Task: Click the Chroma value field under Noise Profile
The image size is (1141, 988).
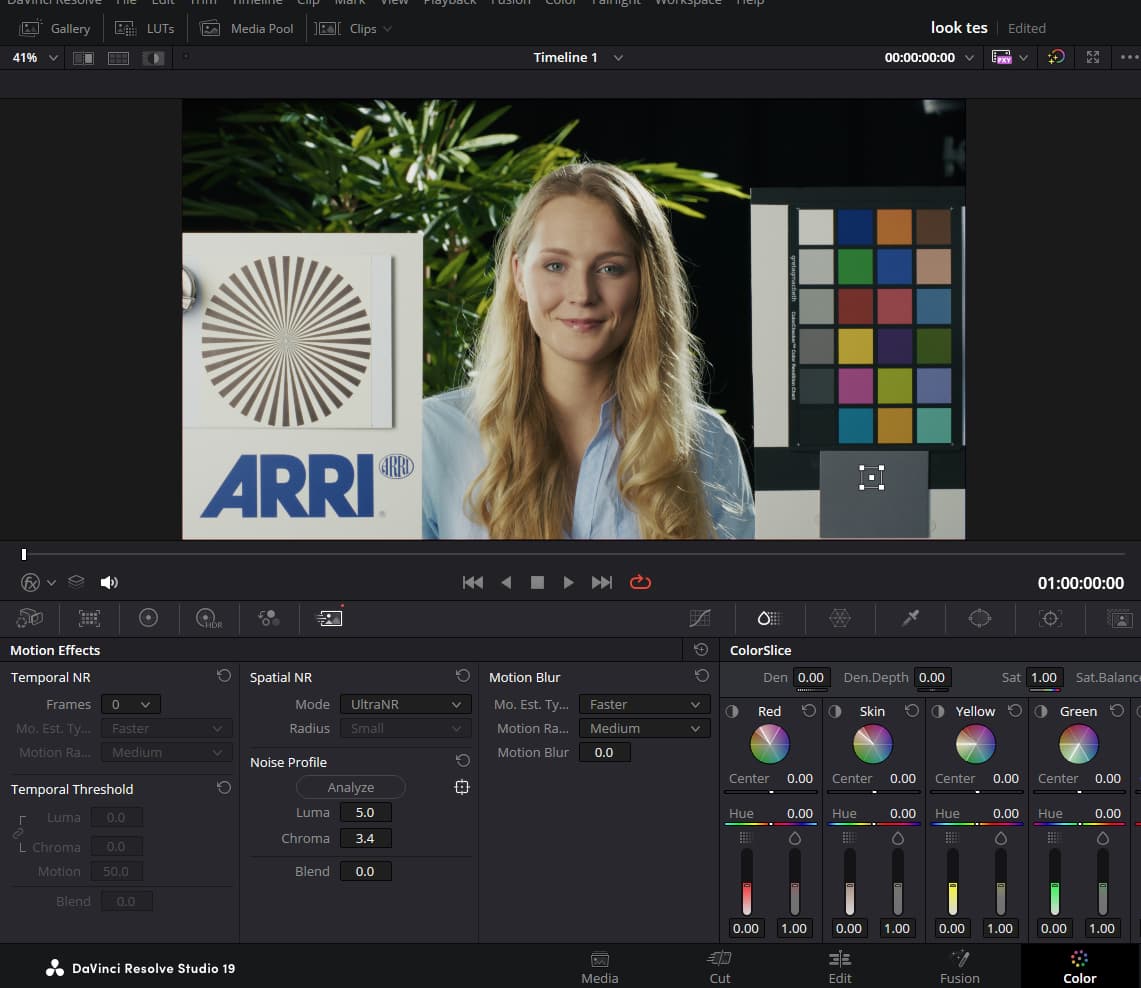Action: [x=365, y=838]
